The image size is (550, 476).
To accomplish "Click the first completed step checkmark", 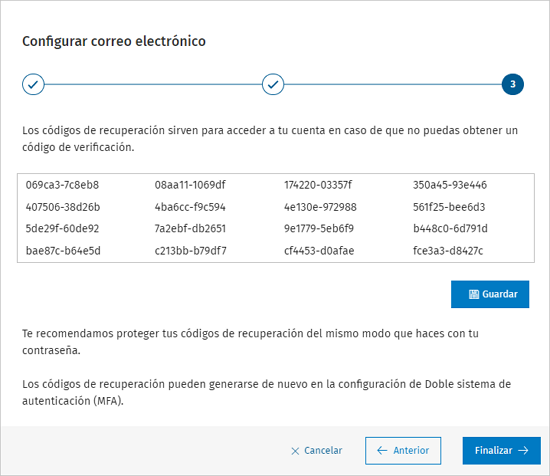I will pos(33,84).
